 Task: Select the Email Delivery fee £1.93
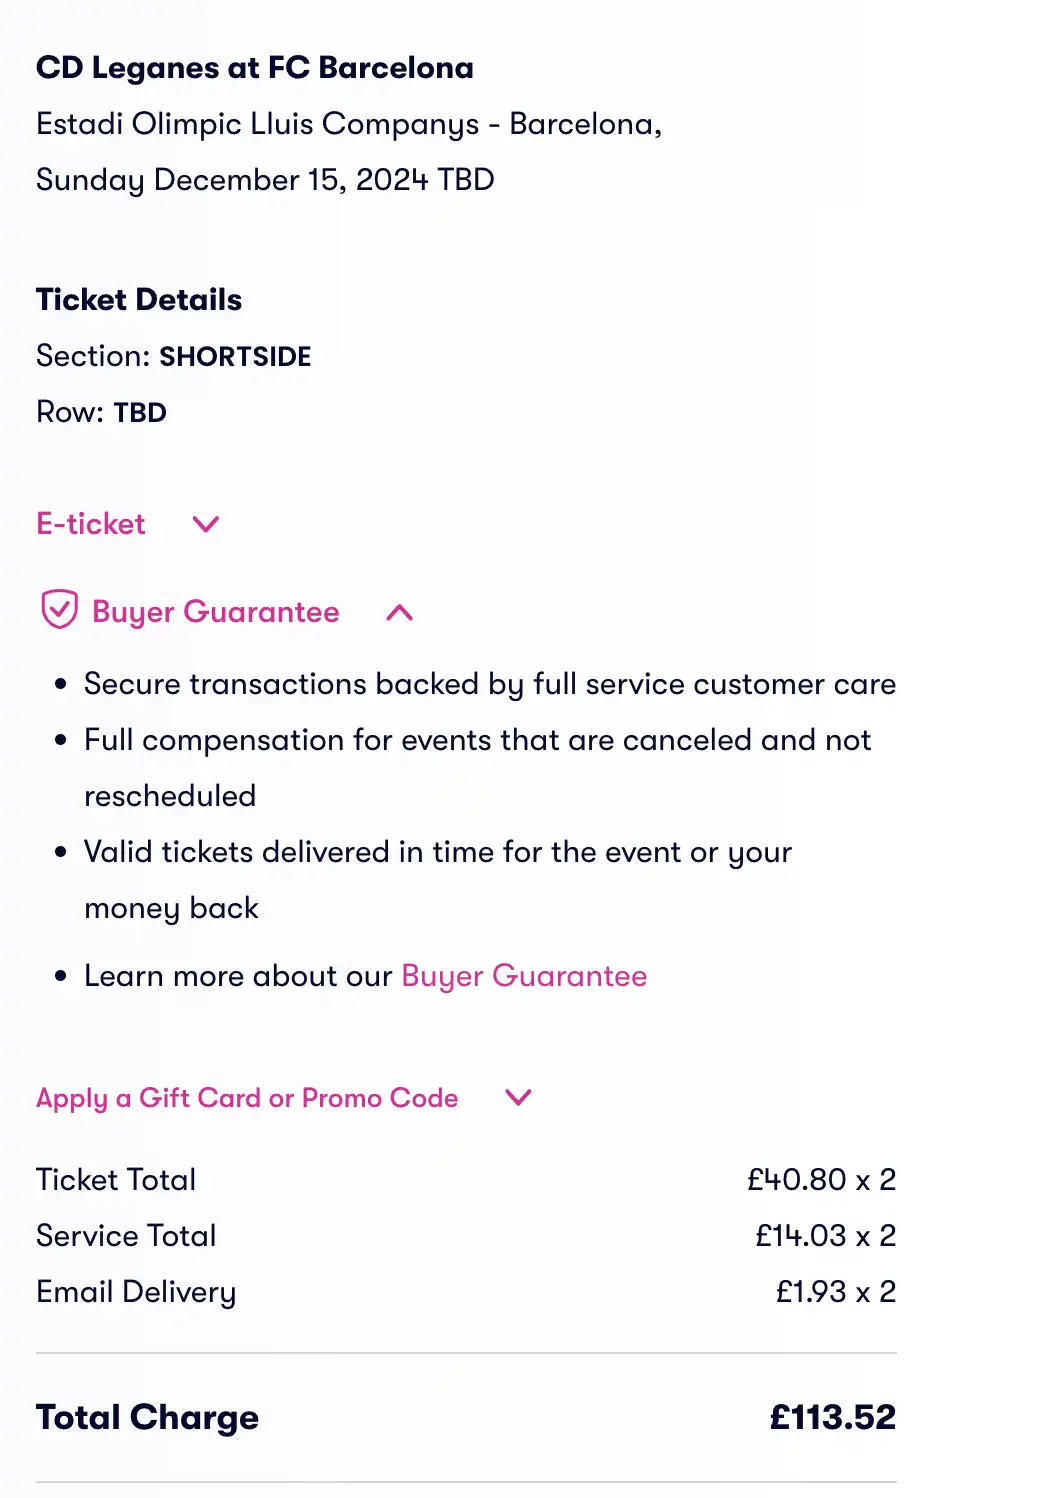click(x=810, y=1291)
